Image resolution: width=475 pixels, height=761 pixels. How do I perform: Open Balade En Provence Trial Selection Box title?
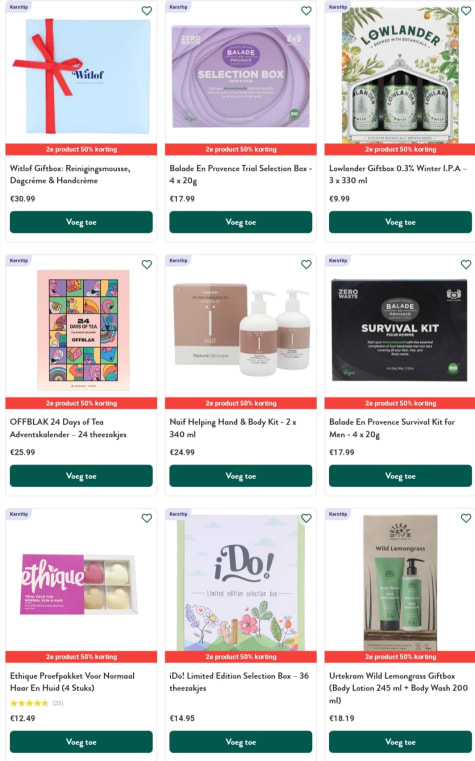(240, 174)
